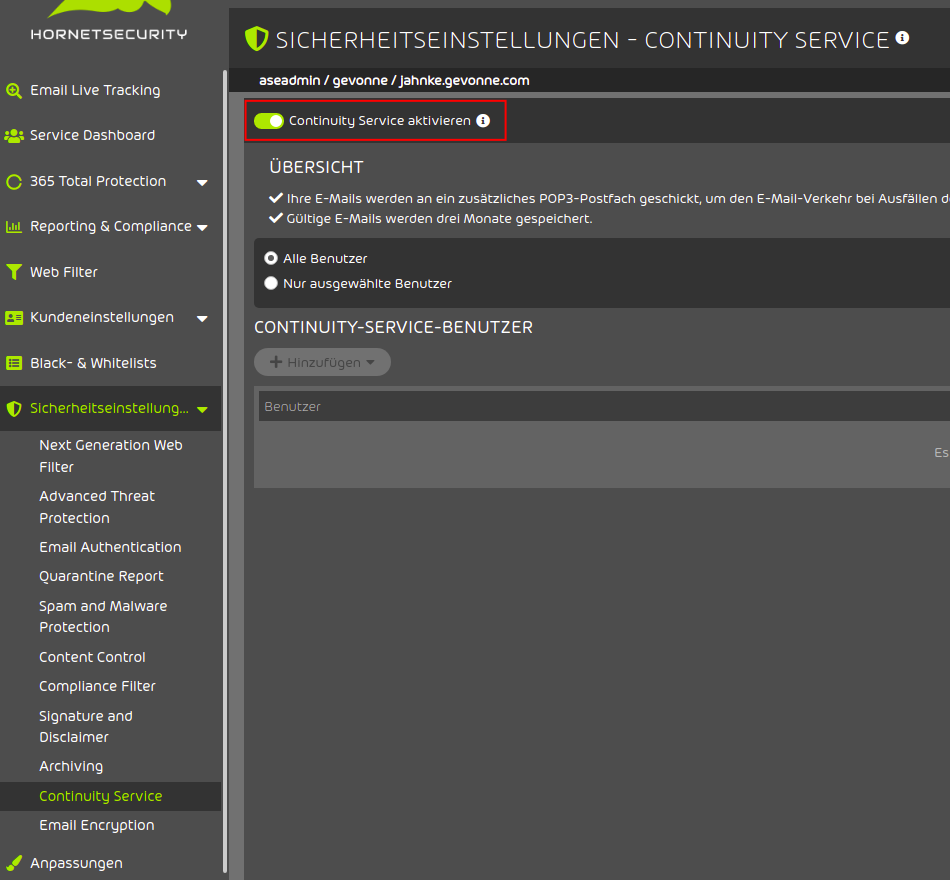The height and width of the screenshot is (880, 950).
Task: Expand the Kundeneinstellungen submenu arrow
Action: click(202, 319)
